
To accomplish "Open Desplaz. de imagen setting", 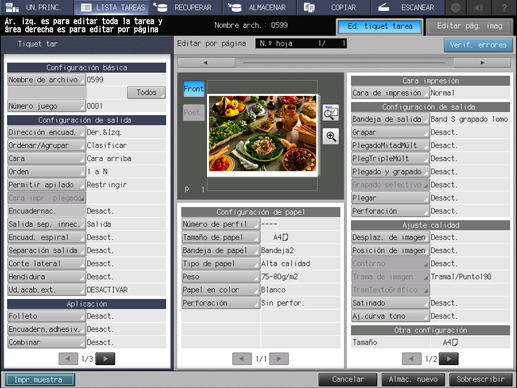I will [390, 237].
